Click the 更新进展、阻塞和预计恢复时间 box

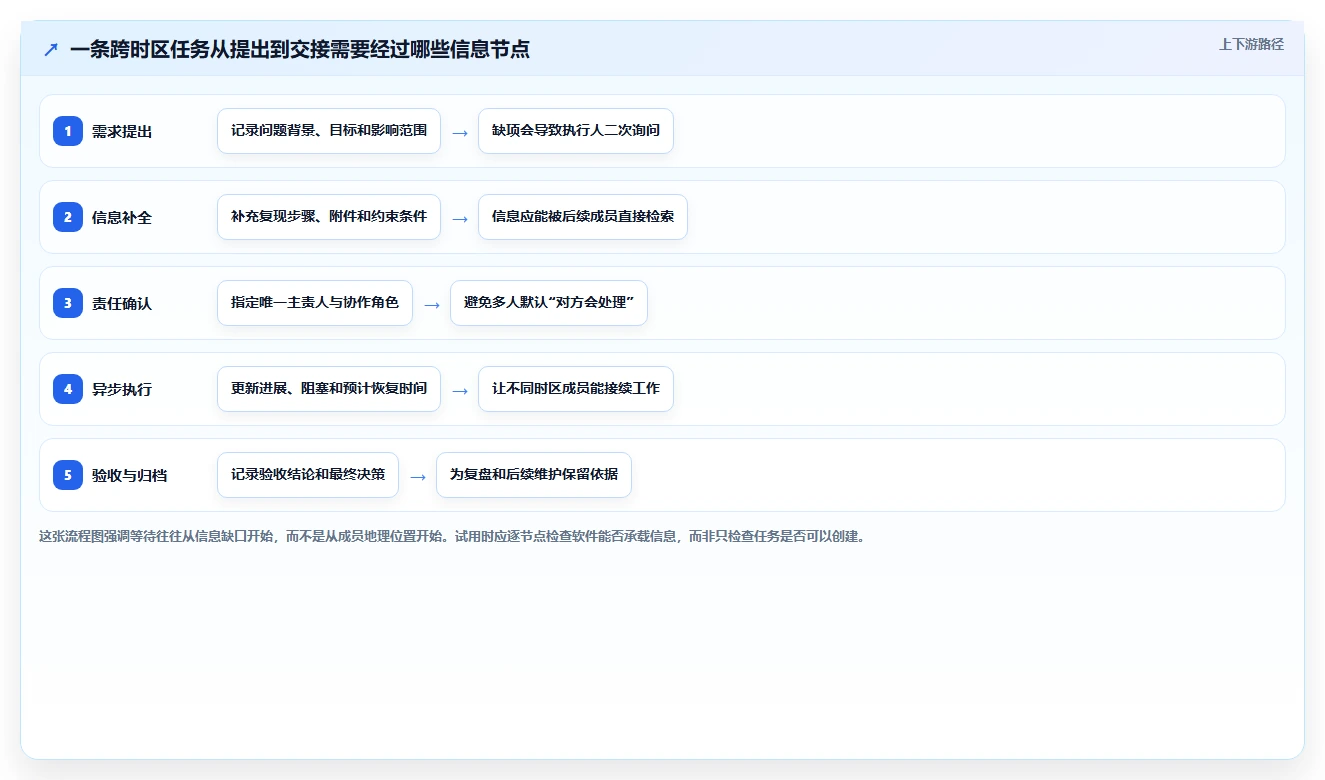pos(329,389)
